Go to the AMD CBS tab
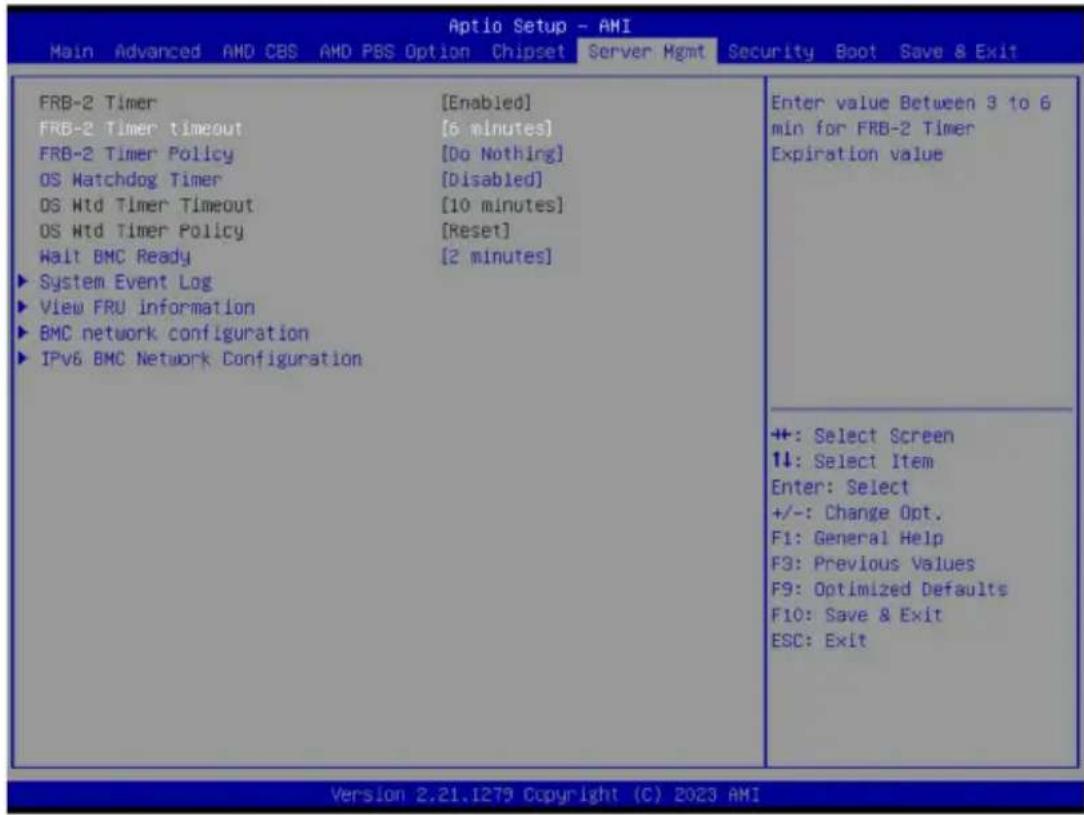This screenshot has width=1084, height=815. (x=260, y=52)
